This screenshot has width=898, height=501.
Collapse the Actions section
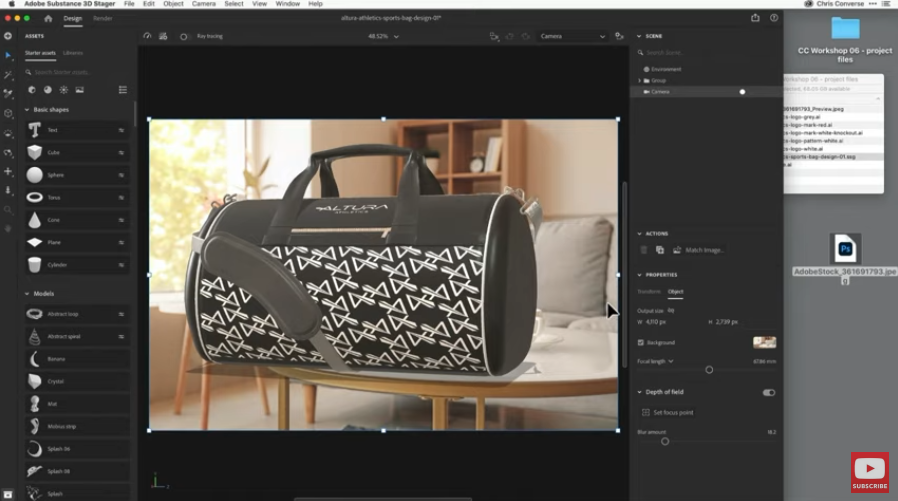point(639,234)
